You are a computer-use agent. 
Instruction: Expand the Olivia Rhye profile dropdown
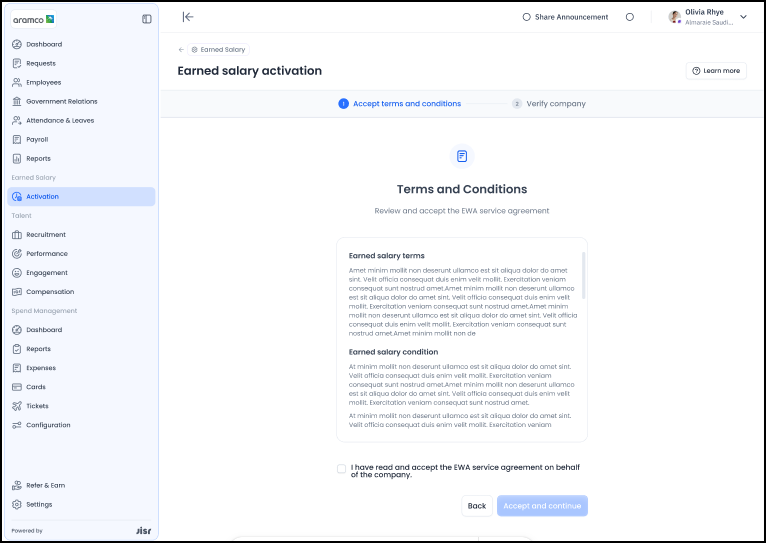743,17
